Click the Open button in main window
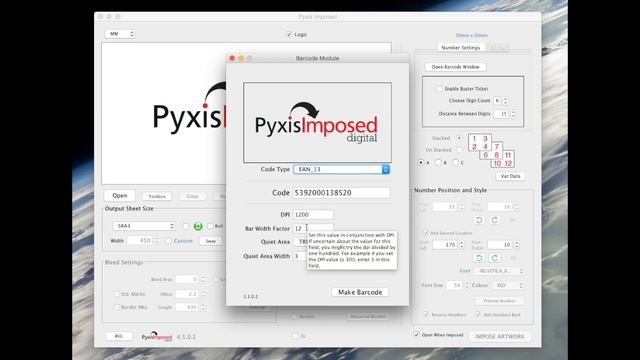This screenshot has width=640, height=360. point(120,196)
